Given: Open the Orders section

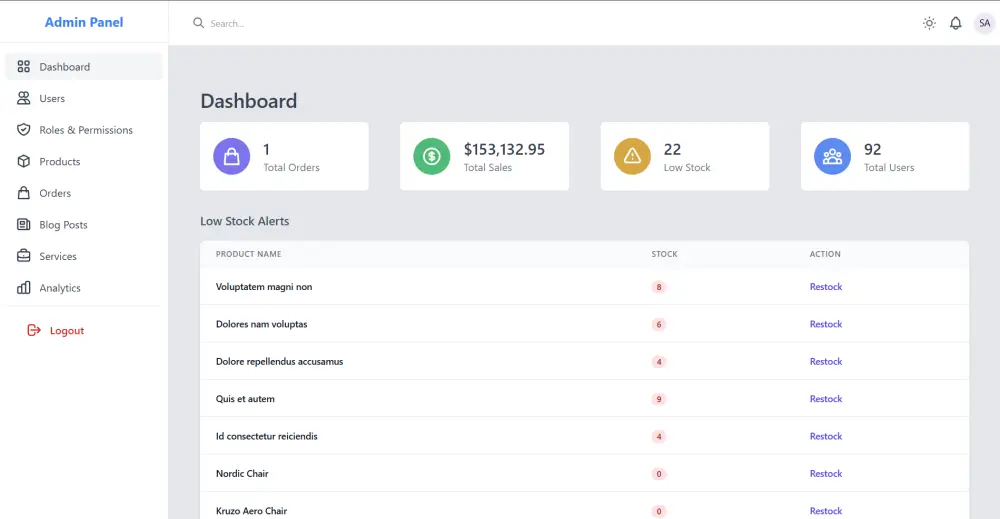Looking at the screenshot, I should (x=84, y=193).
